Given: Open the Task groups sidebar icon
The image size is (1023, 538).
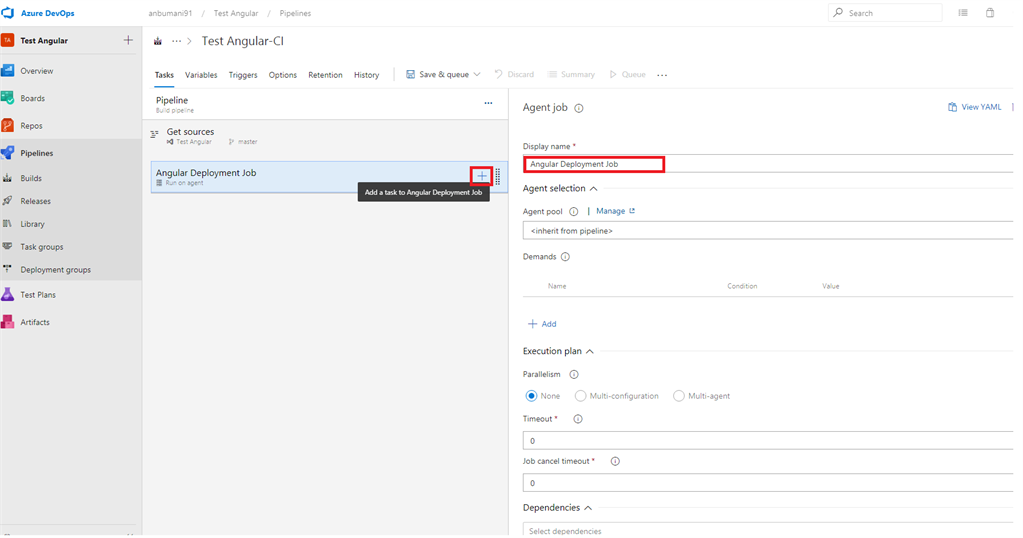Looking at the screenshot, I should [x=8, y=247].
